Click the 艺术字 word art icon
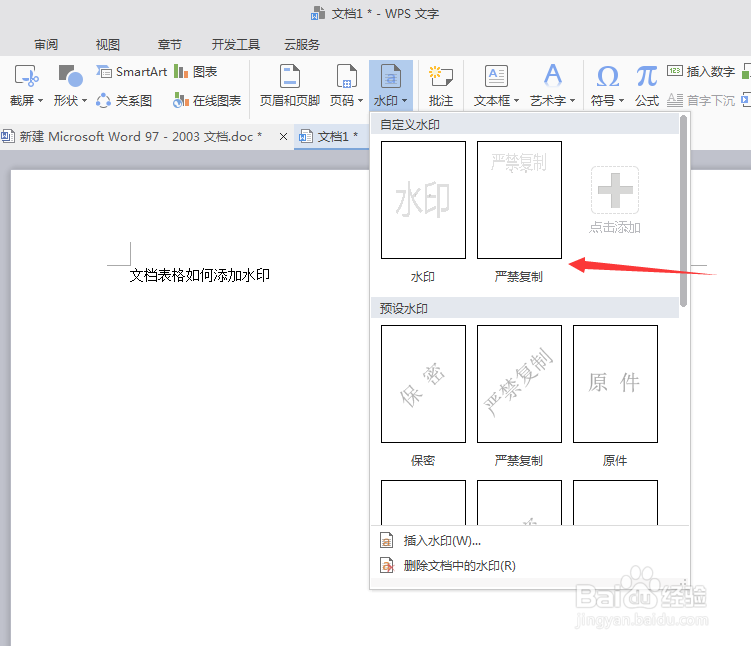Image resolution: width=751 pixels, height=646 pixels. (x=553, y=75)
